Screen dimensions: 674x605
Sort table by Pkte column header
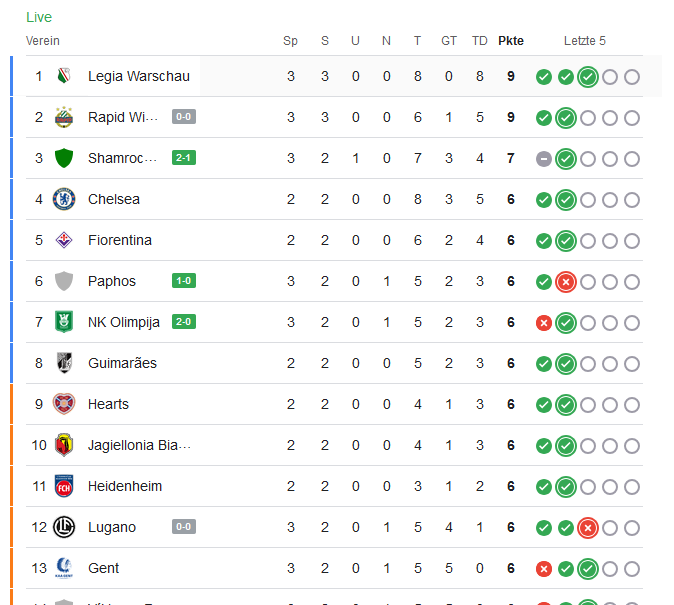[511, 41]
